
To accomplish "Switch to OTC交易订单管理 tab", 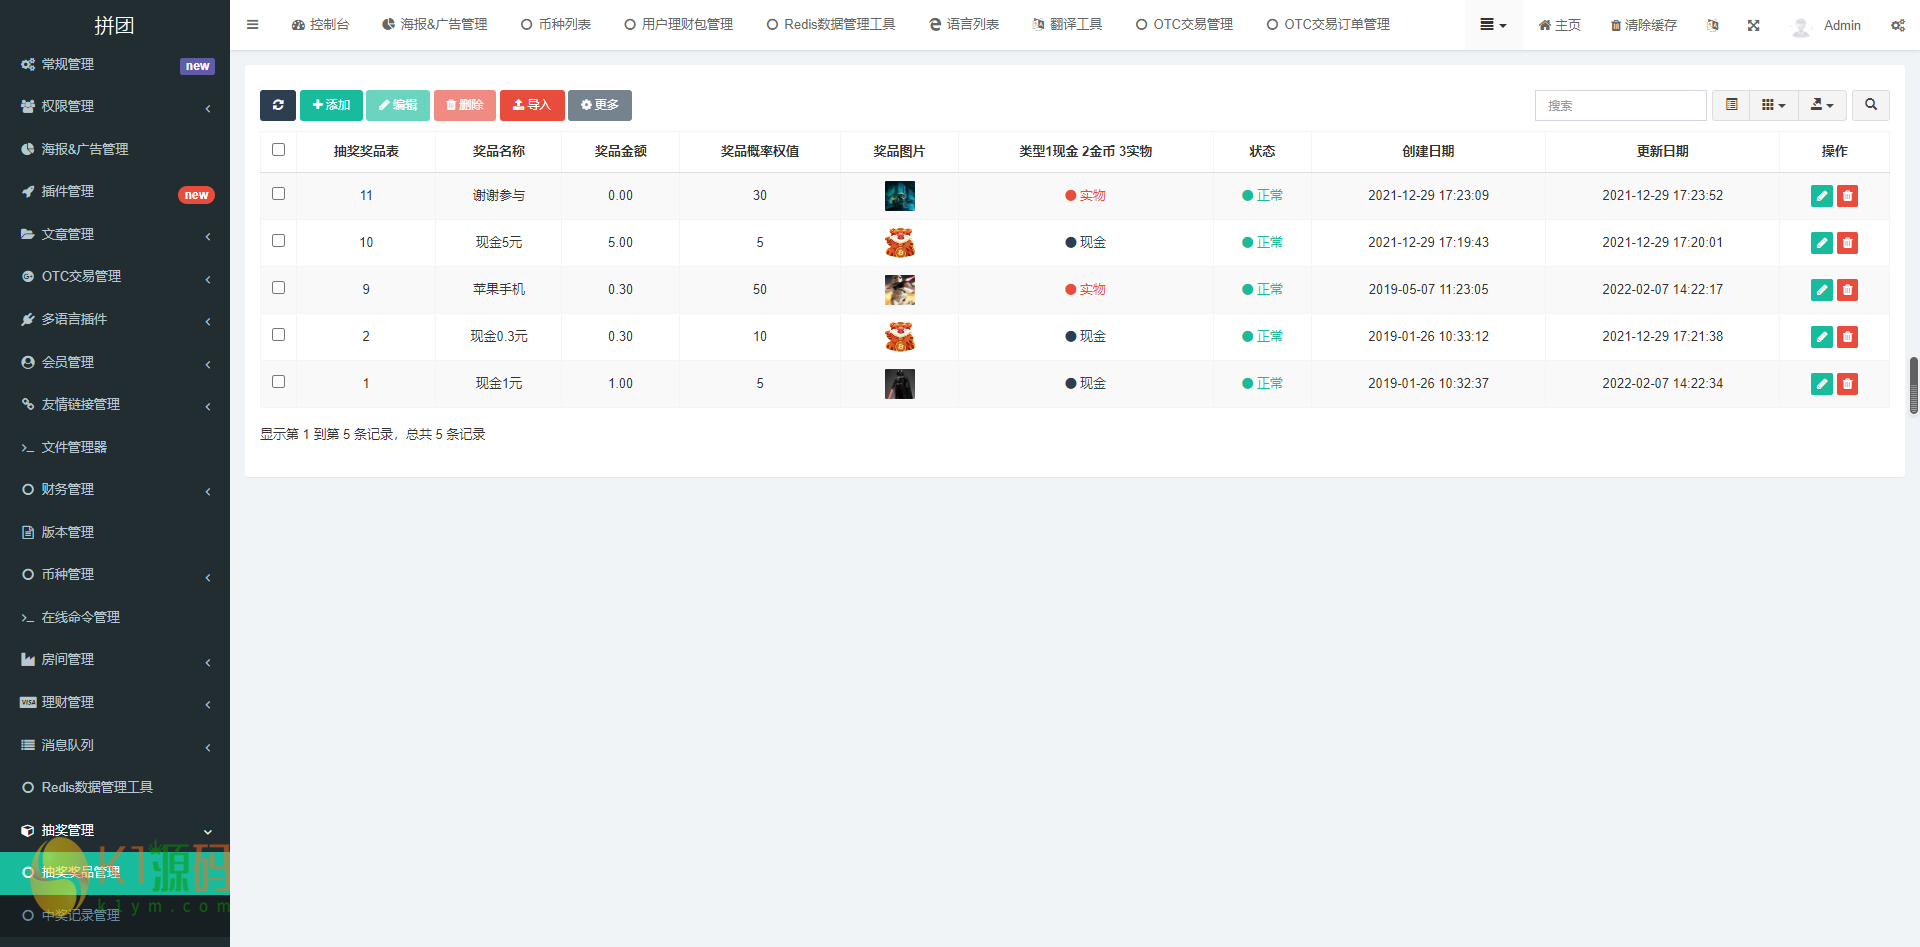I will coord(1328,25).
